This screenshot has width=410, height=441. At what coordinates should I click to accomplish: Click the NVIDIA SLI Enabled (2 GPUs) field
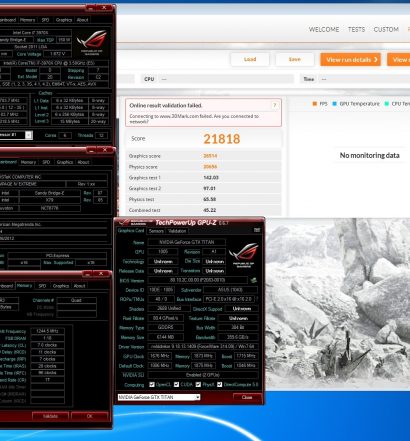pyautogui.click(x=203, y=375)
